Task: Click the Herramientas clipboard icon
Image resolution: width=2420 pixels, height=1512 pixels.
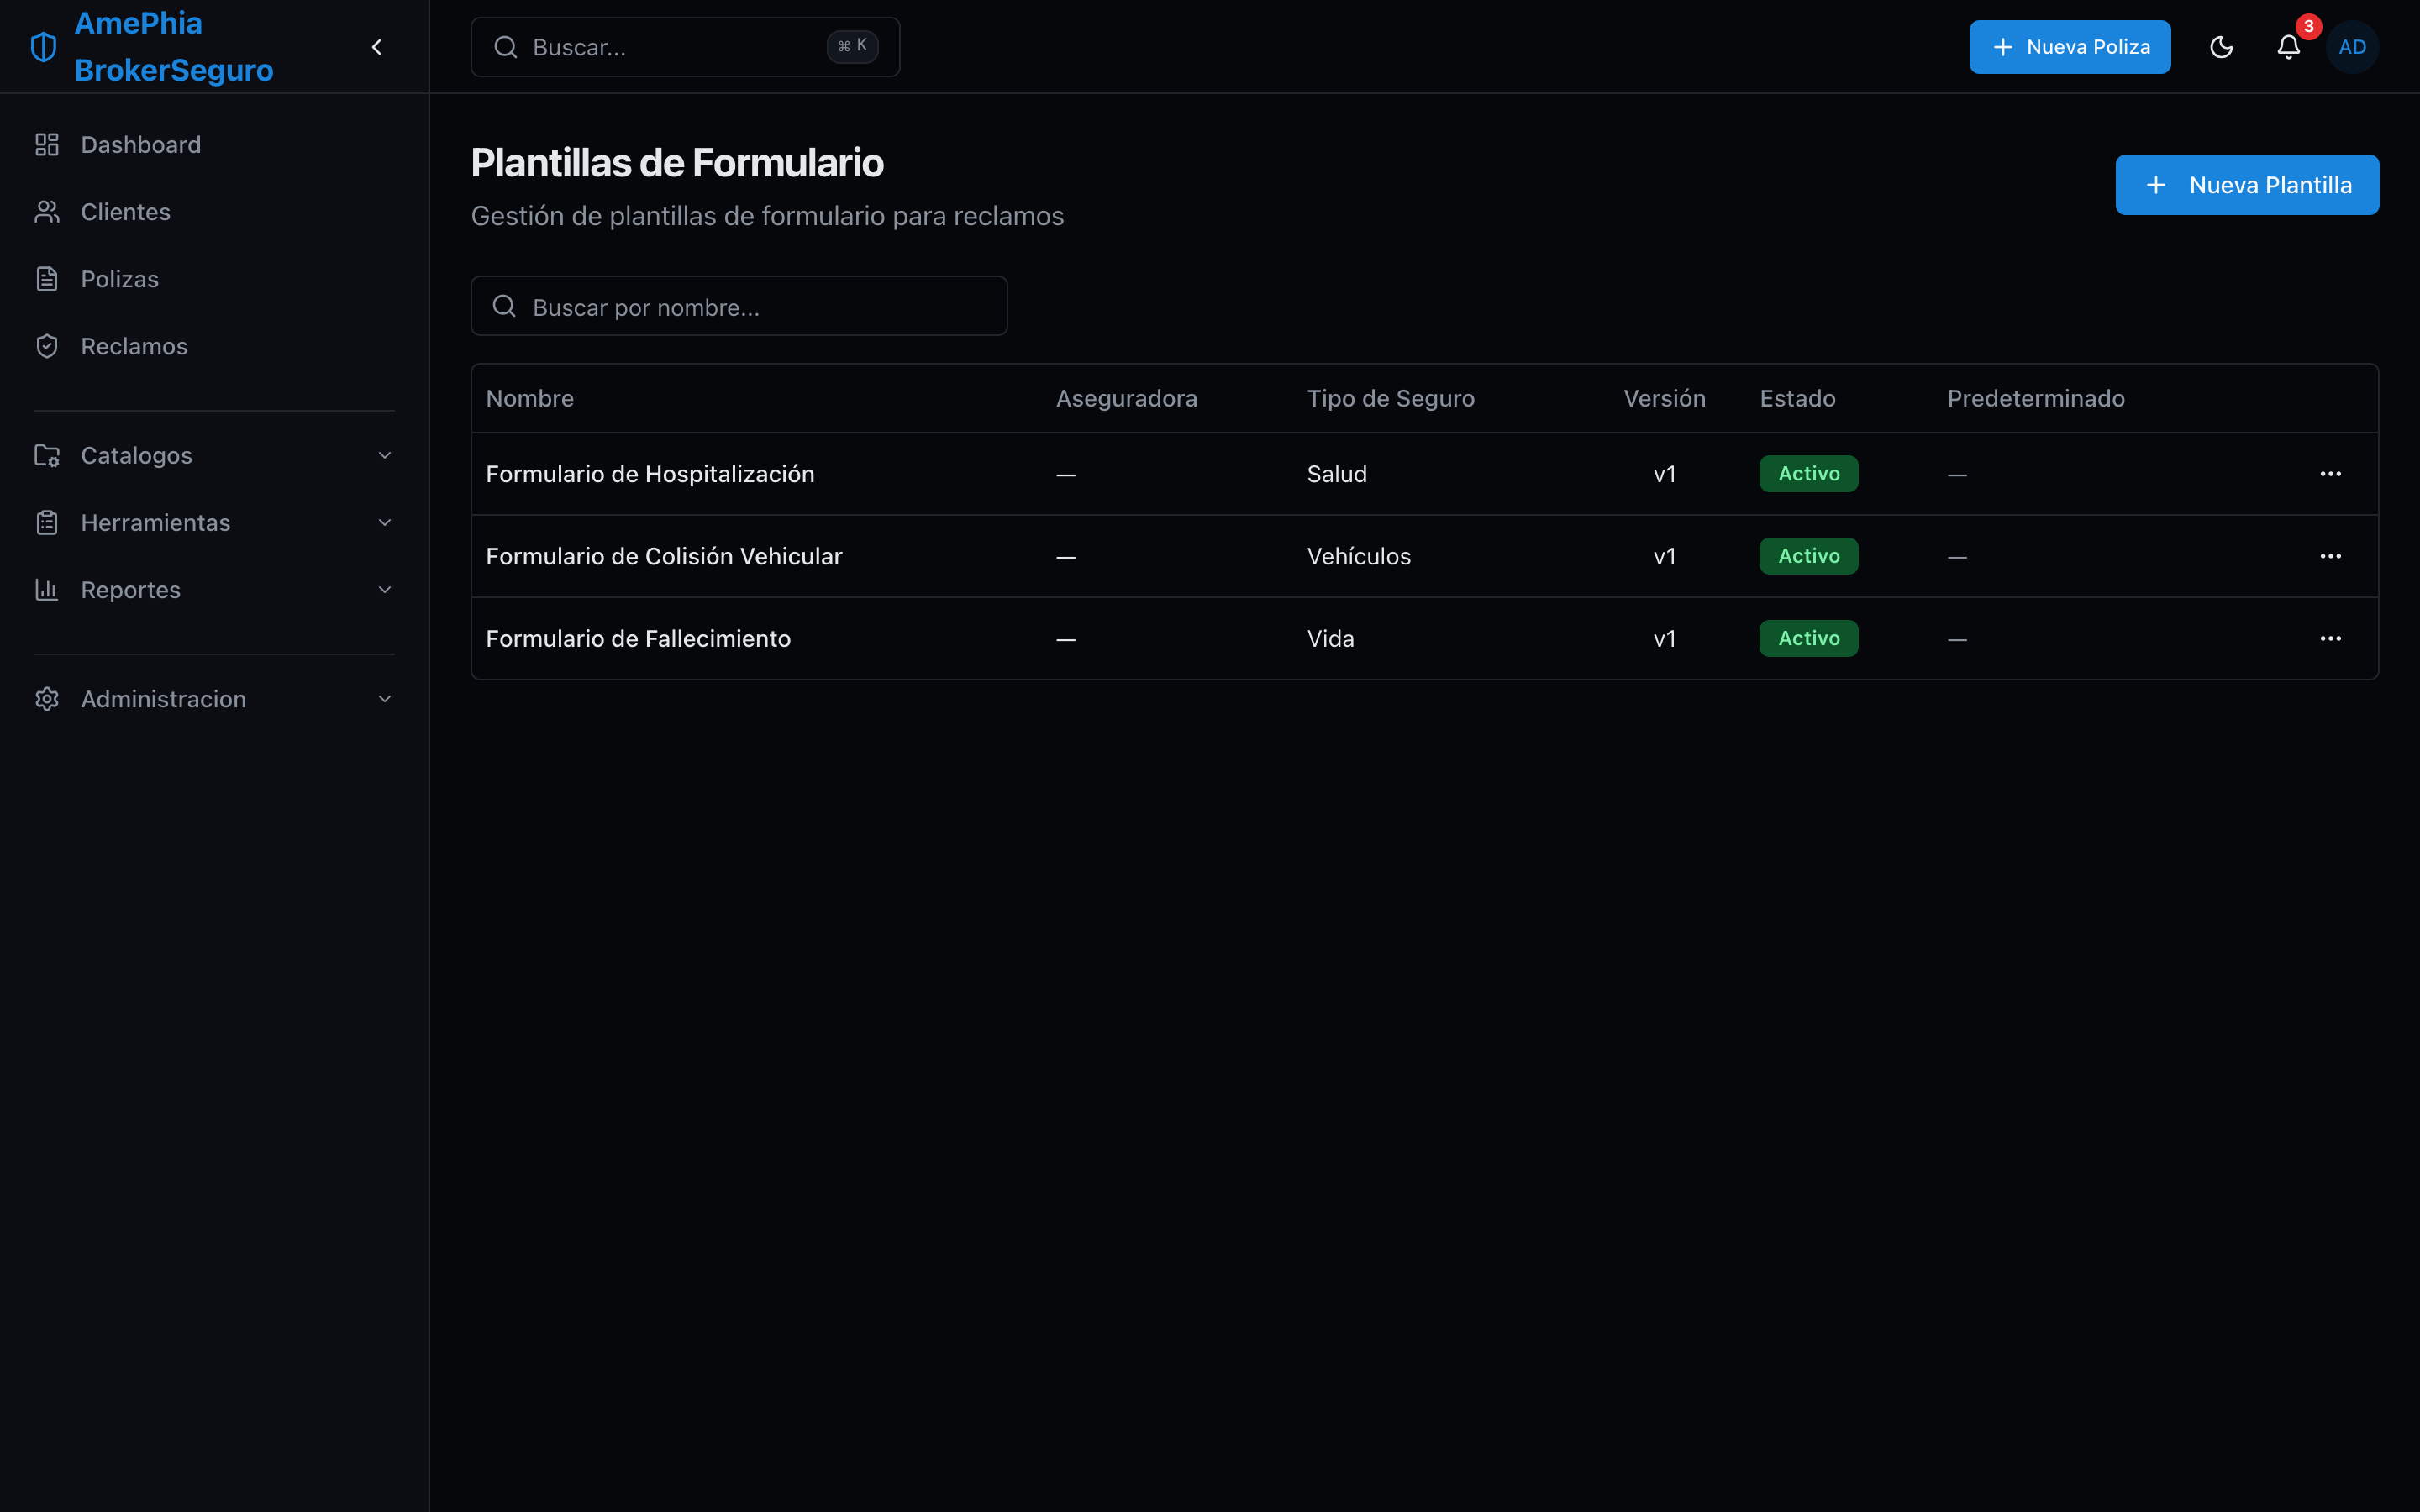Action: coord(47,522)
